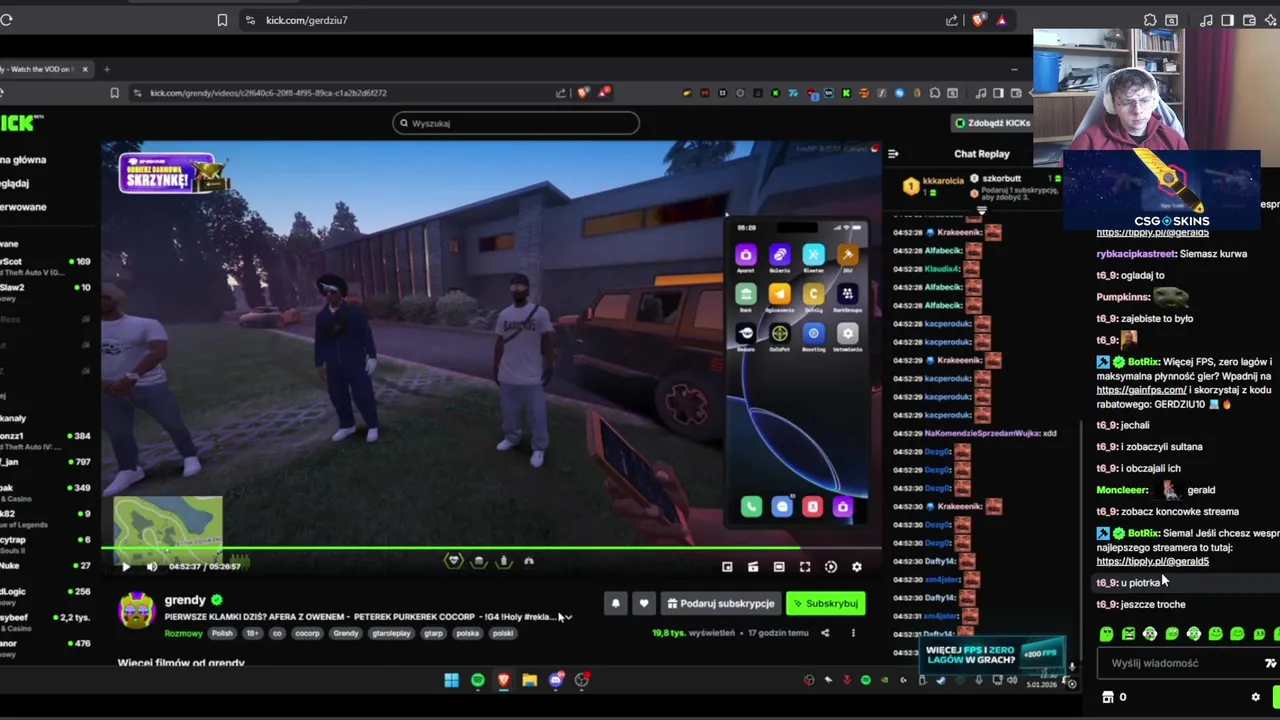Open chat settings gear icon
The width and height of the screenshot is (1280, 720).
(x=1256, y=697)
